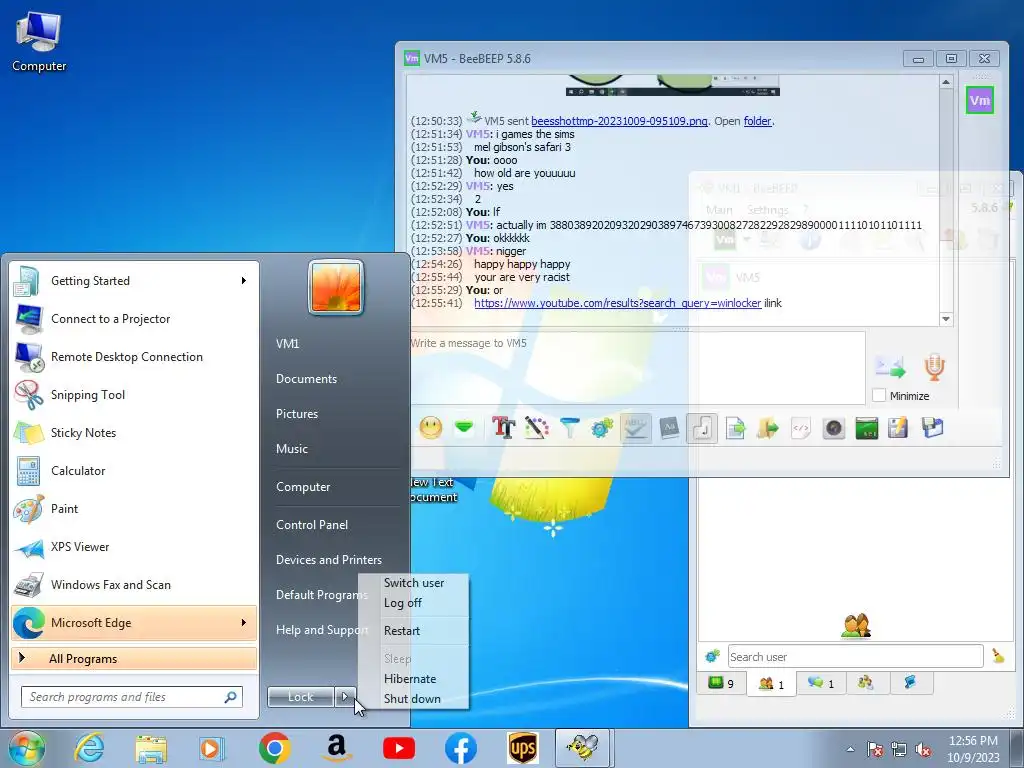Select Shut down from the power menu
1024x768 pixels.
click(x=412, y=699)
